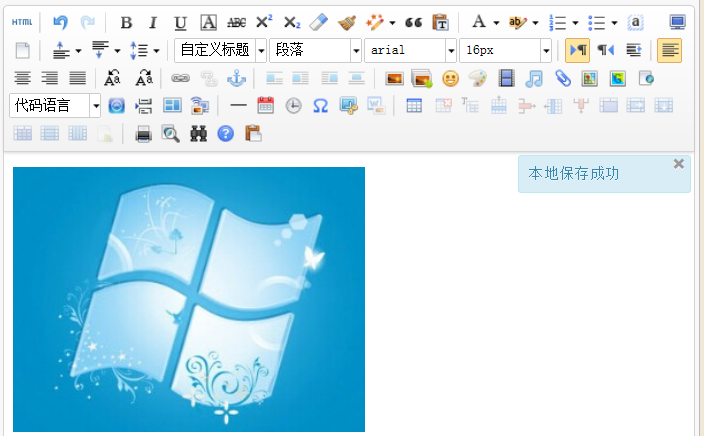This screenshot has width=704, height=436.
Task: Print the document
Action: (x=143, y=134)
